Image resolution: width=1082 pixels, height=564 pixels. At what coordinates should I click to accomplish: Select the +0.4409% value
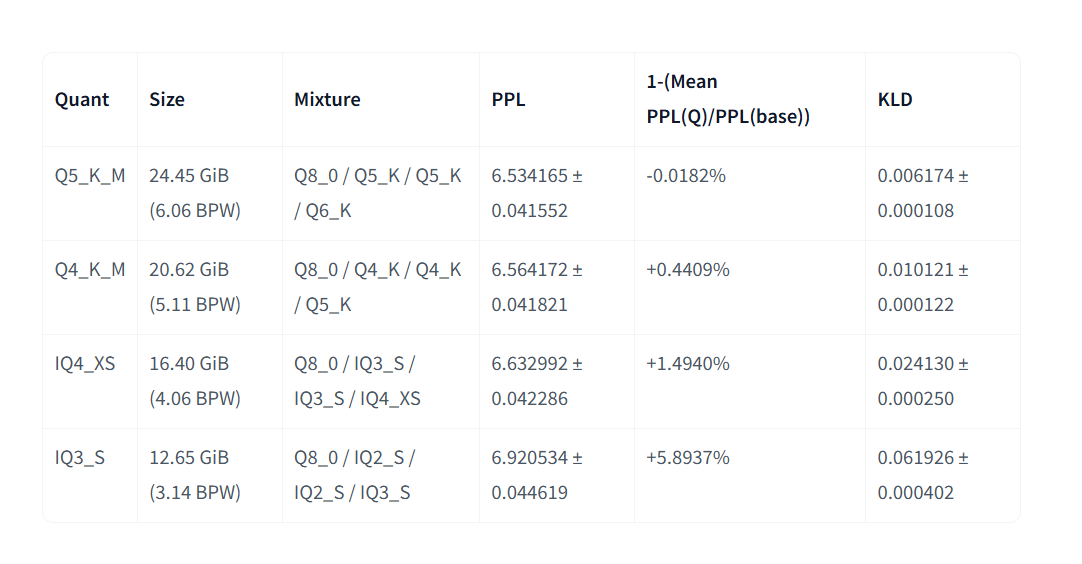click(x=688, y=270)
